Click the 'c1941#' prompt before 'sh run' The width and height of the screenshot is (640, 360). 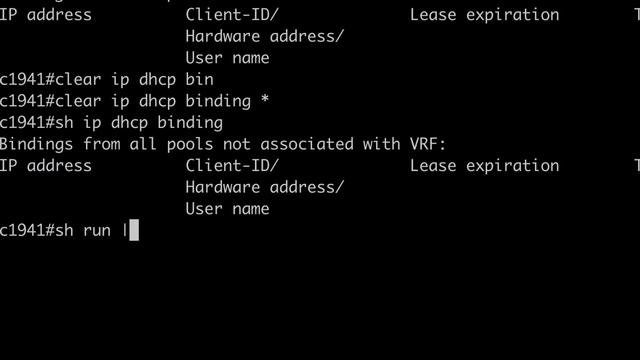pos(27,231)
